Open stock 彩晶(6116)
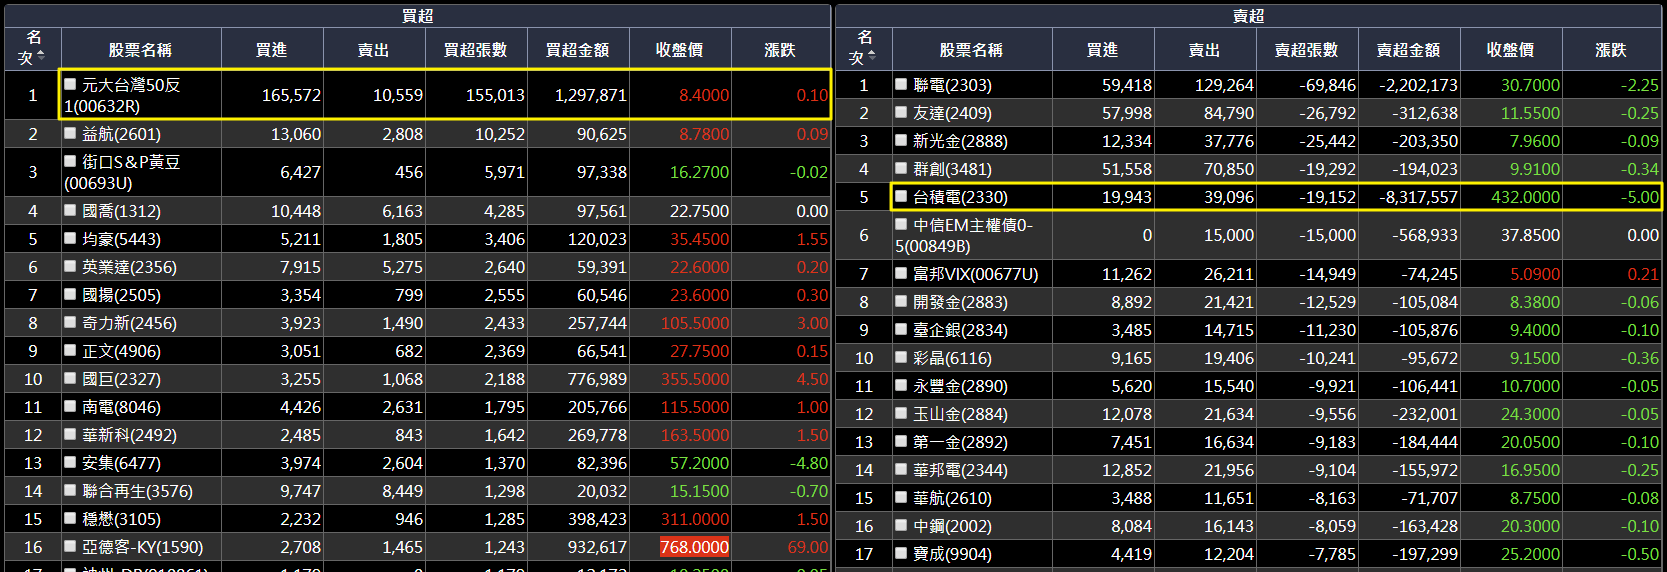Viewport: 1667px width, 572px height. point(952,358)
